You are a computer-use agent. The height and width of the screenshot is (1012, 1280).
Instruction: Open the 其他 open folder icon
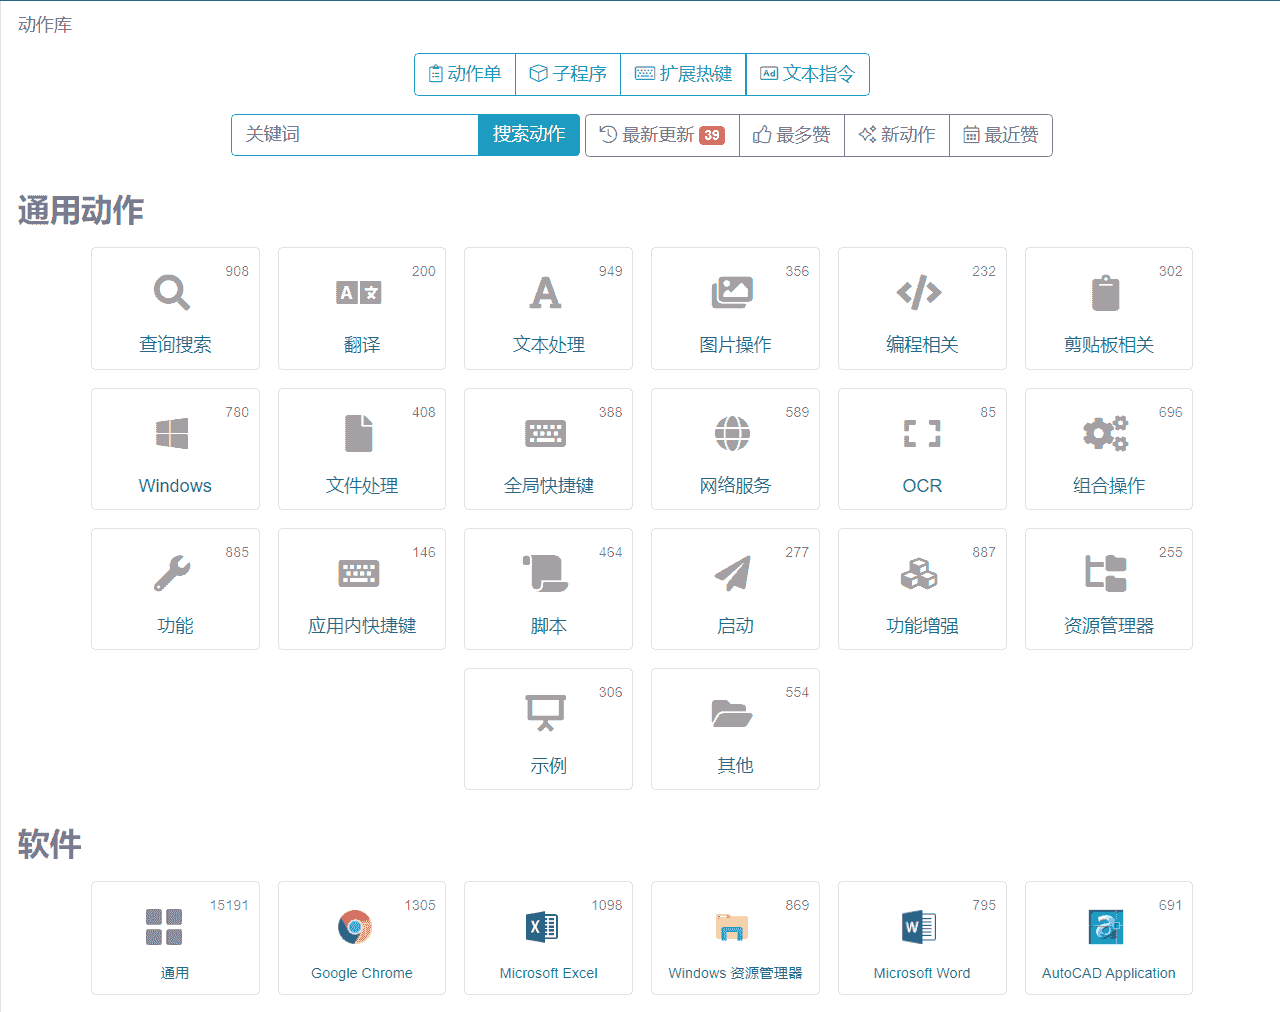(x=732, y=713)
